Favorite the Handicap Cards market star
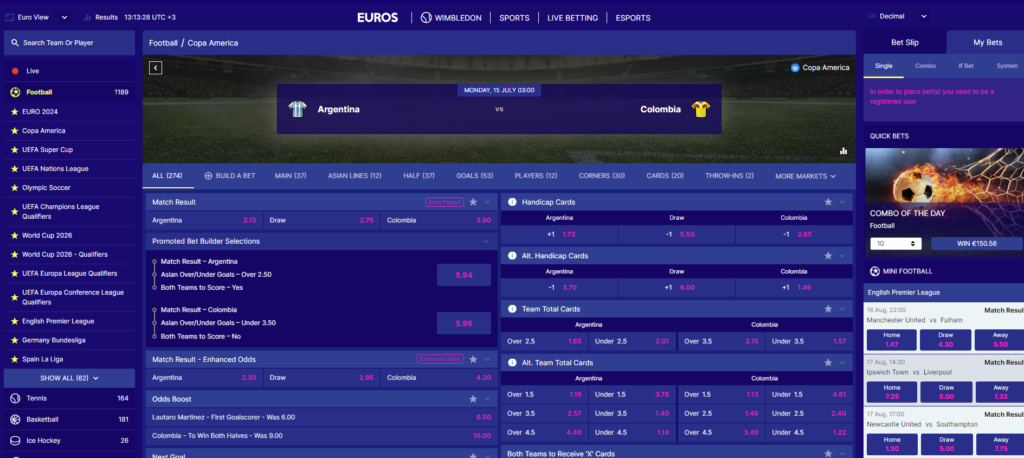The width and height of the screenshot is (1024, 458). (828, 203)
